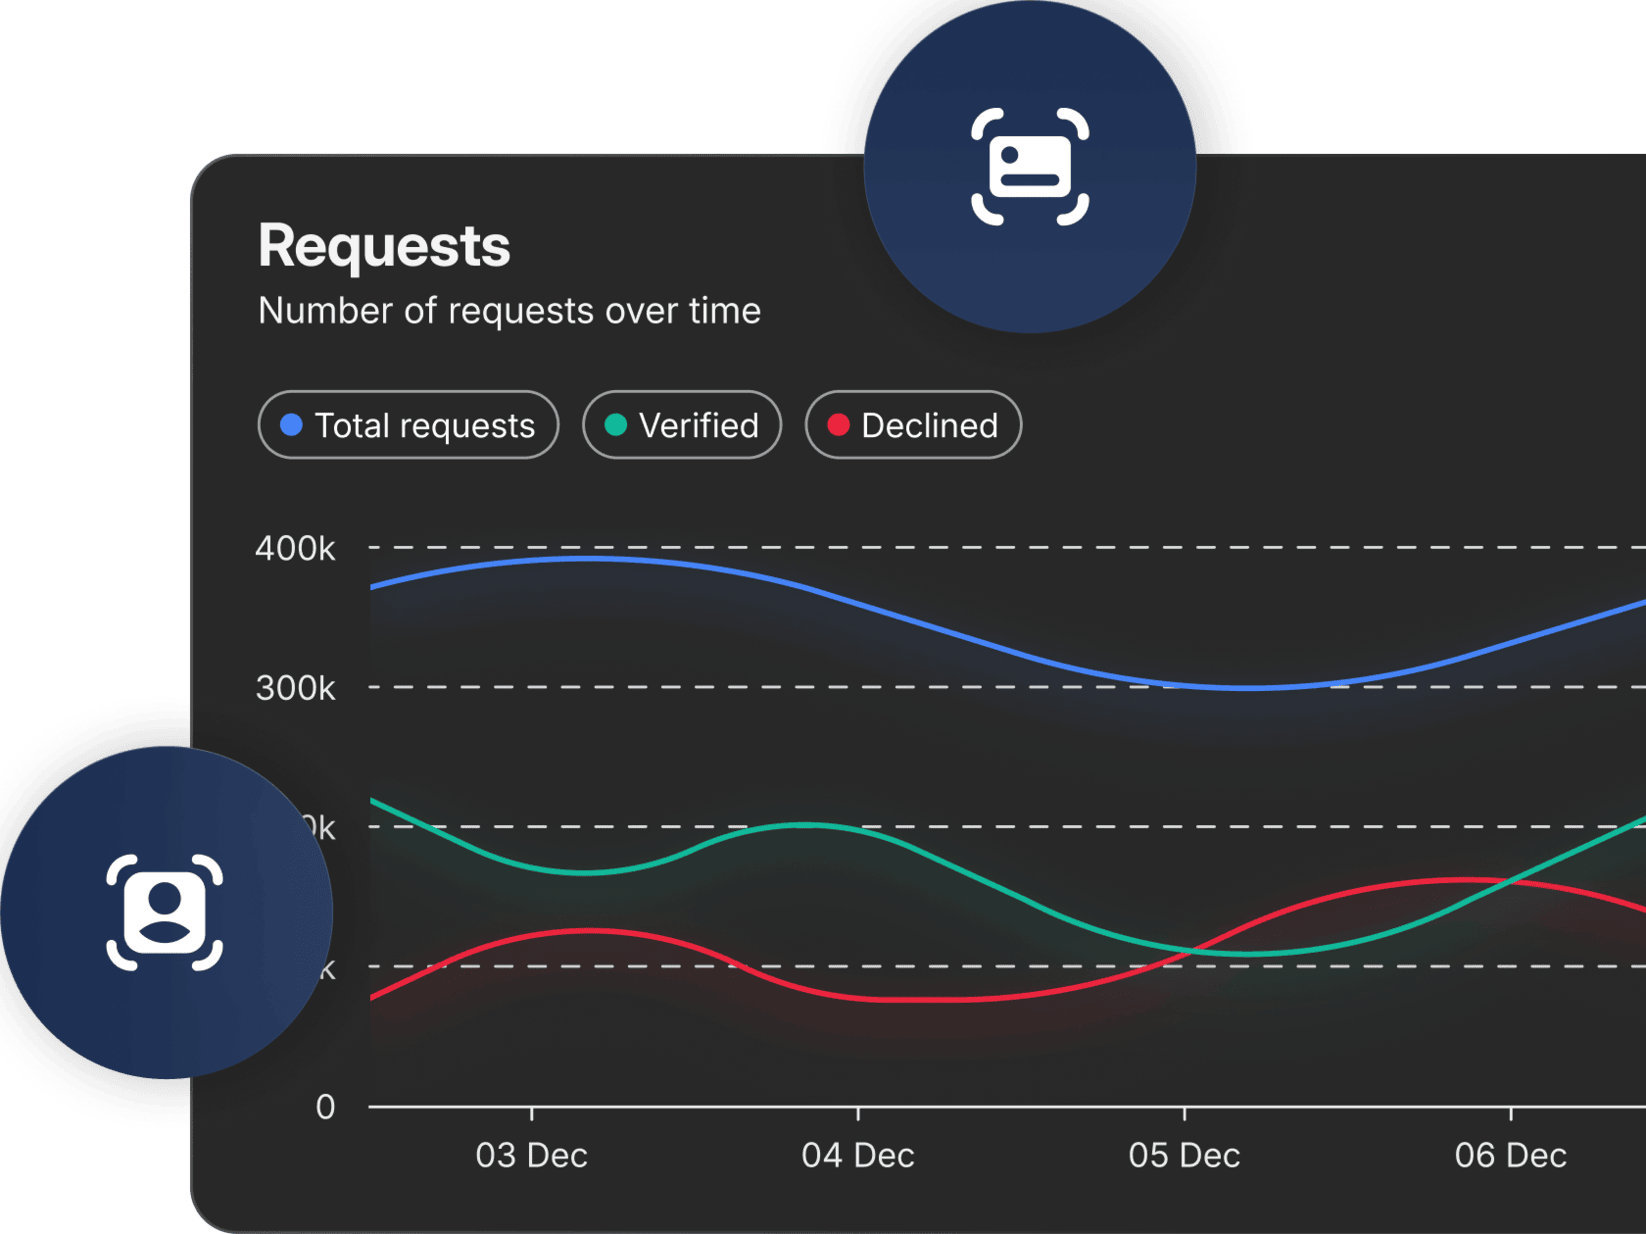This screenshot has height=1234, width=1646.
Task: Click the 300k y-axis label
Action: (x=295, y=688)
